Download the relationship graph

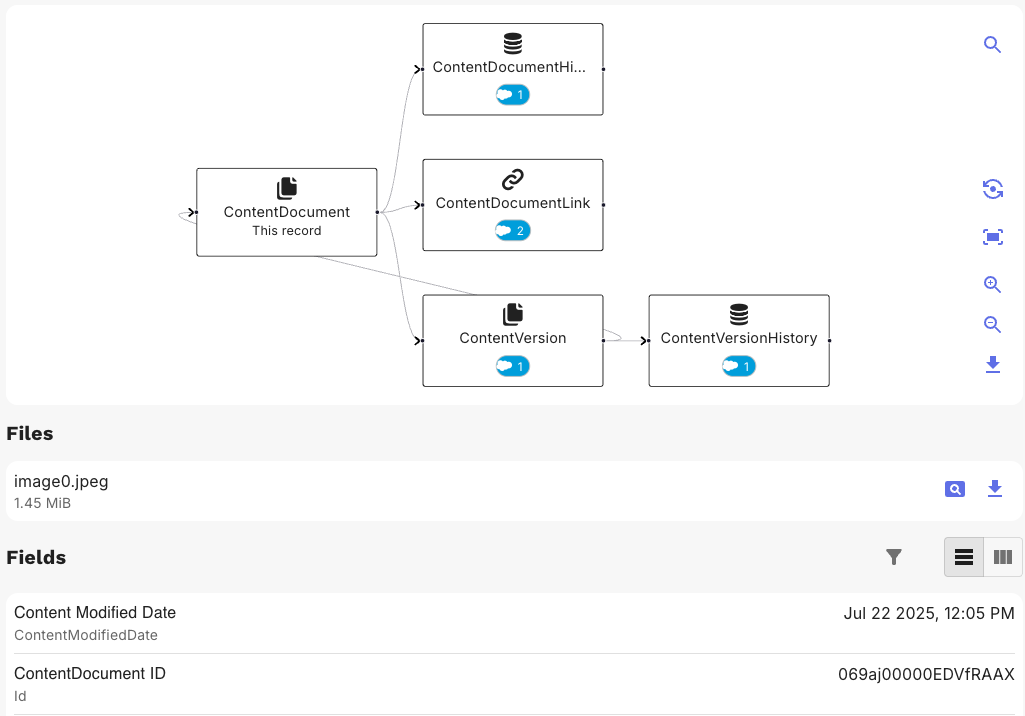[x=992, y=364]
